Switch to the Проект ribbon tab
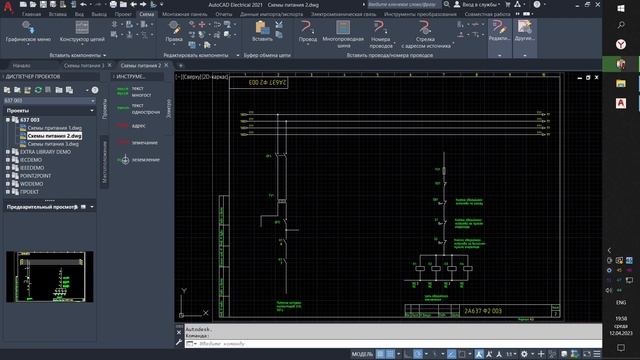The width and height of the screenshot is (640, 360). 123,14
